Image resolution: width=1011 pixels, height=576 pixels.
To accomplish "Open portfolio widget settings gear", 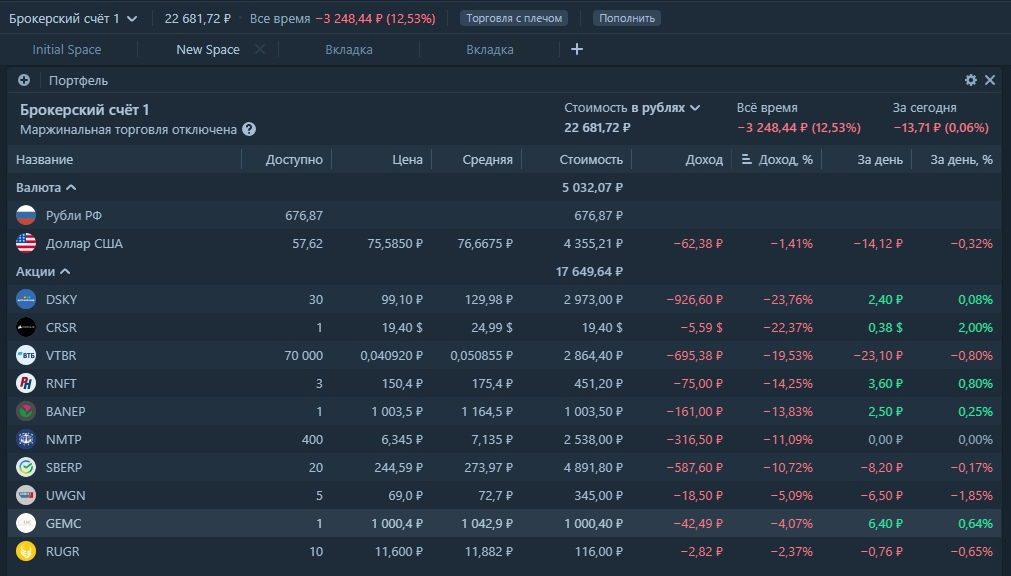I will pos(970,80).
